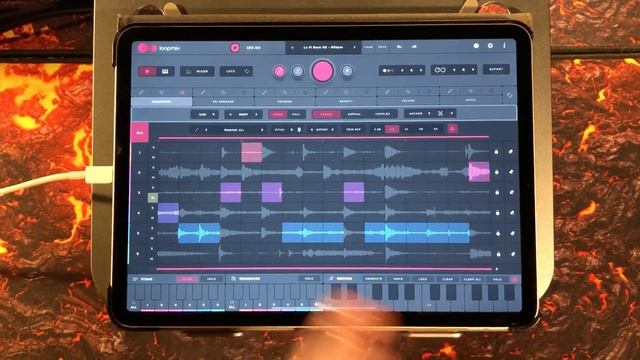This screenshot has height=360, width=640.
Task: Hit the large pink record button
Action: [323, 71]
